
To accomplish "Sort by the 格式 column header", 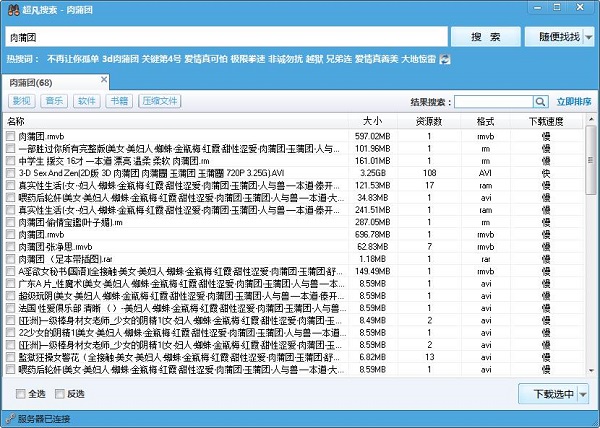I will pyautogui.click(x=486, y=121).
